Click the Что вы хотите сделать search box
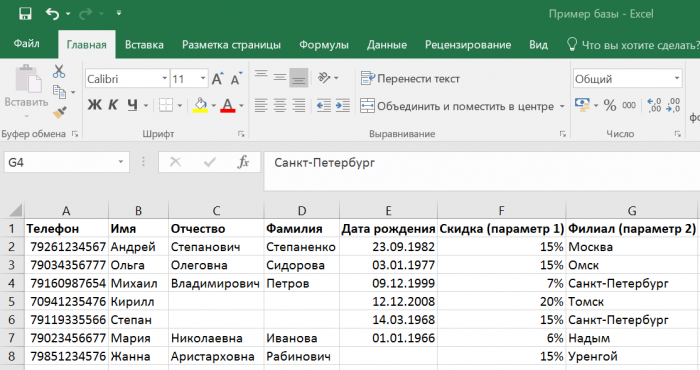The width and height of the screenshot is (700, 370). tap(633, 45)
